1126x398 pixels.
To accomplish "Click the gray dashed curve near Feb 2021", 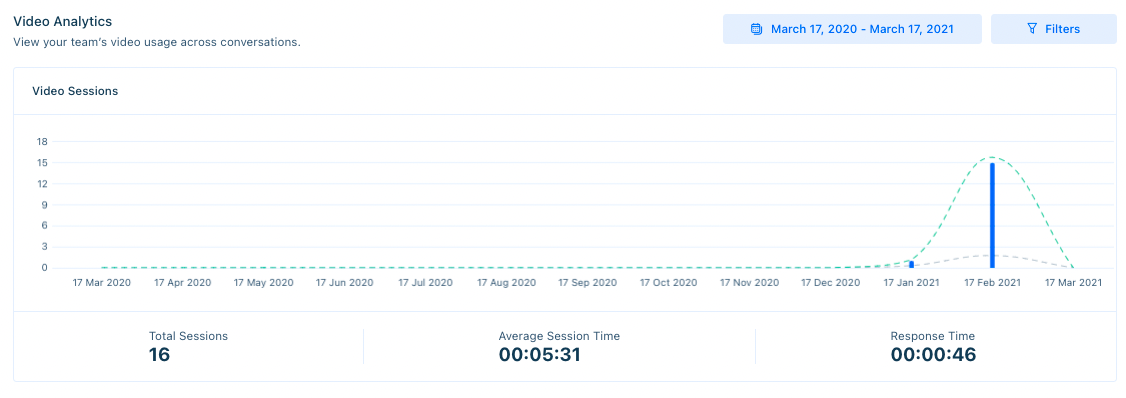I will point(992,255).
